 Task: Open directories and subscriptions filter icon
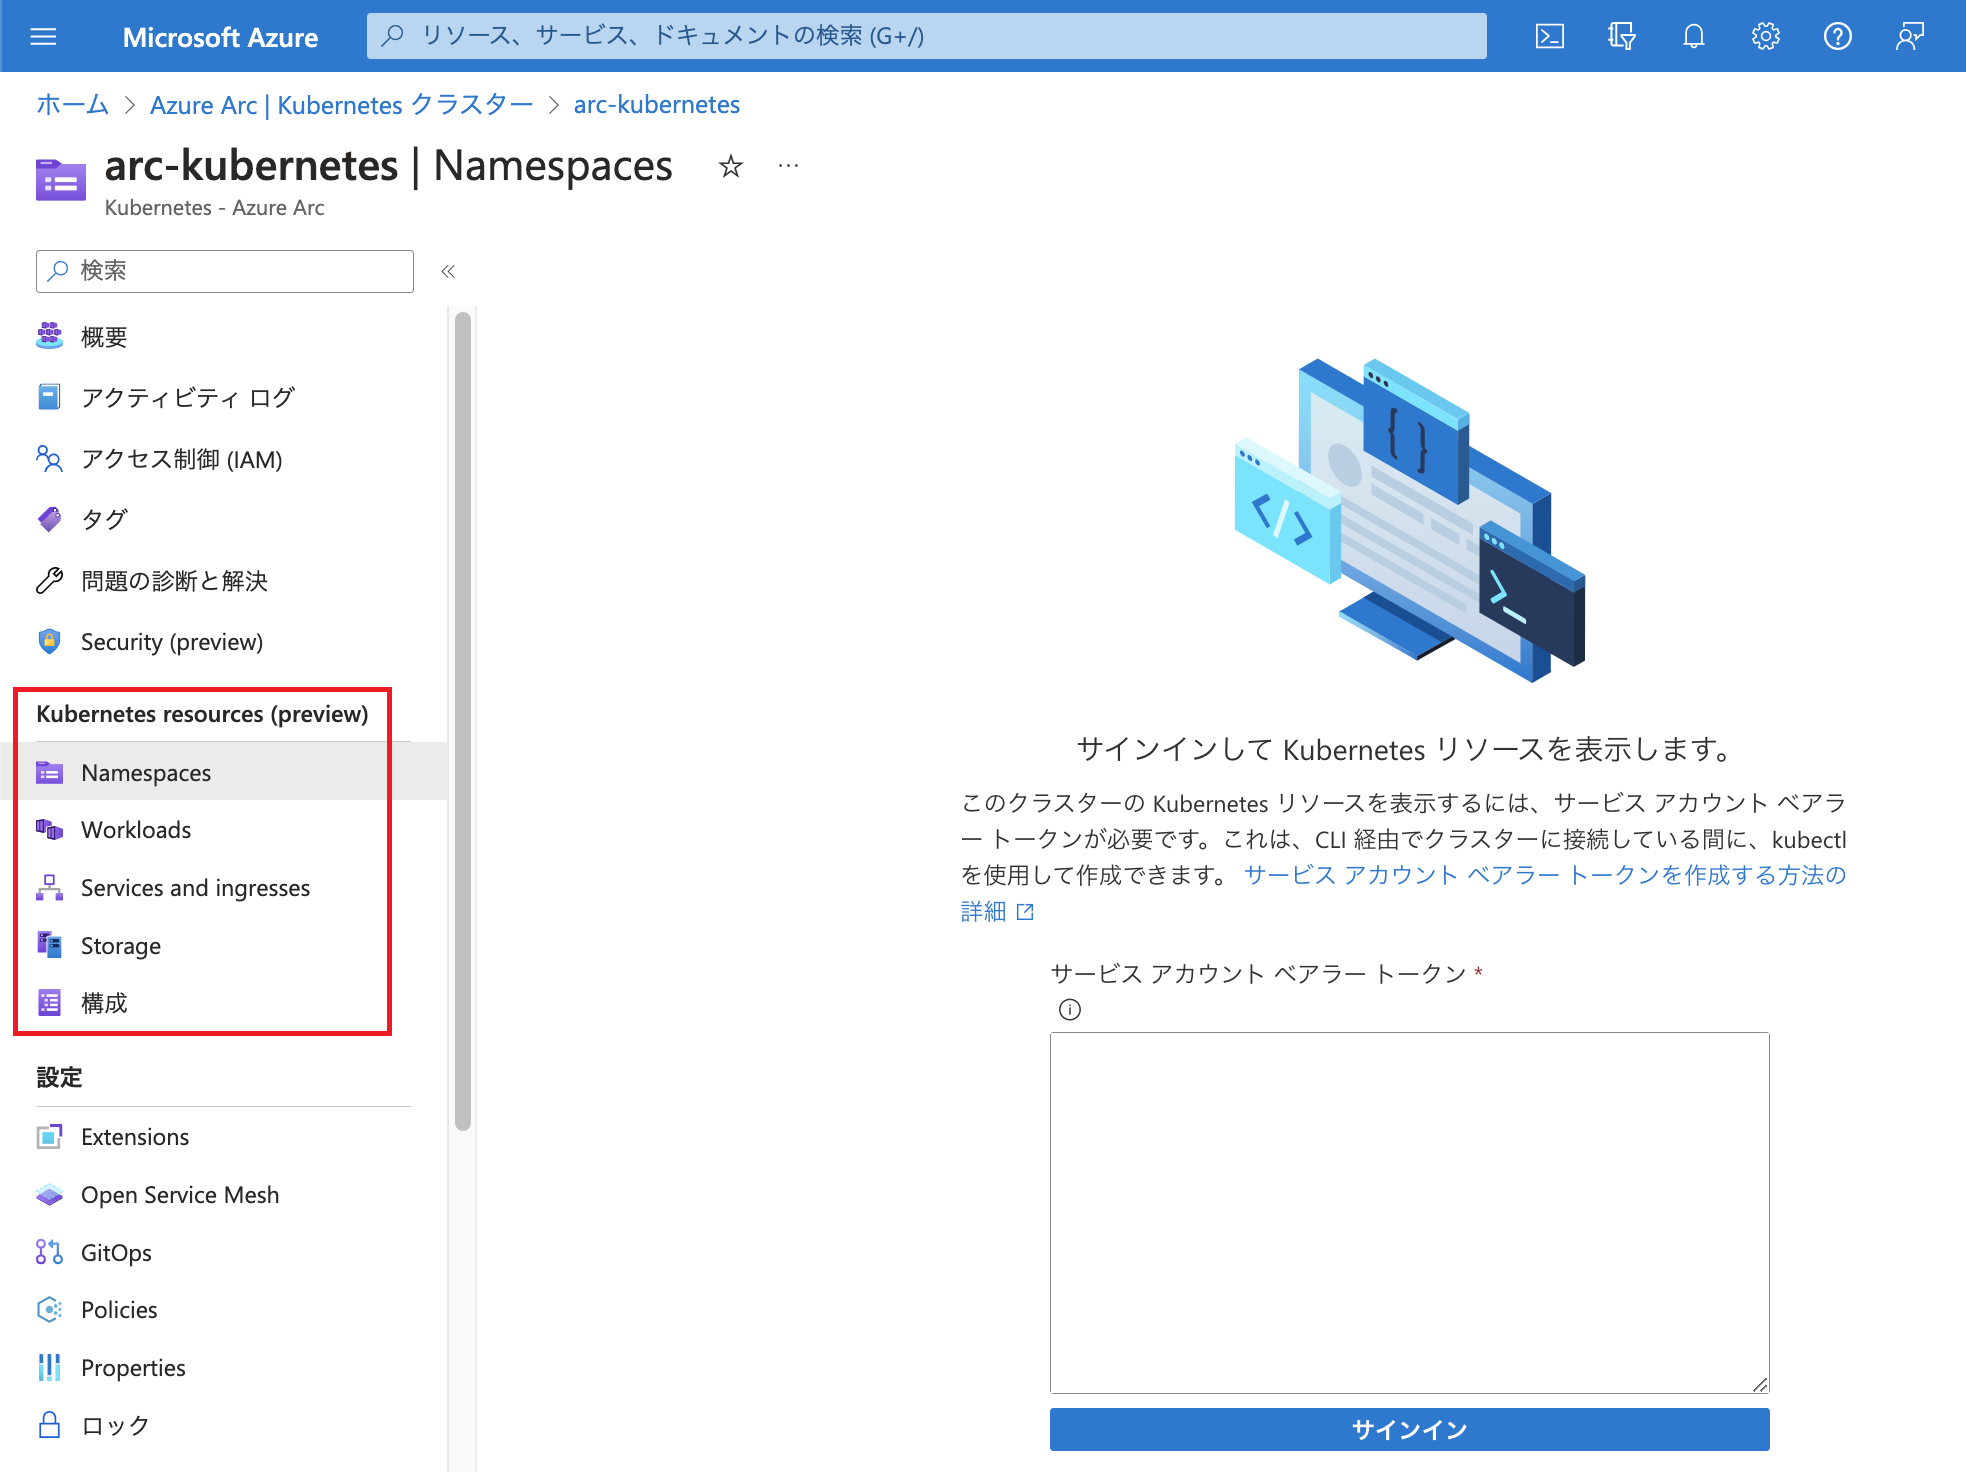tap(1621, 37)
